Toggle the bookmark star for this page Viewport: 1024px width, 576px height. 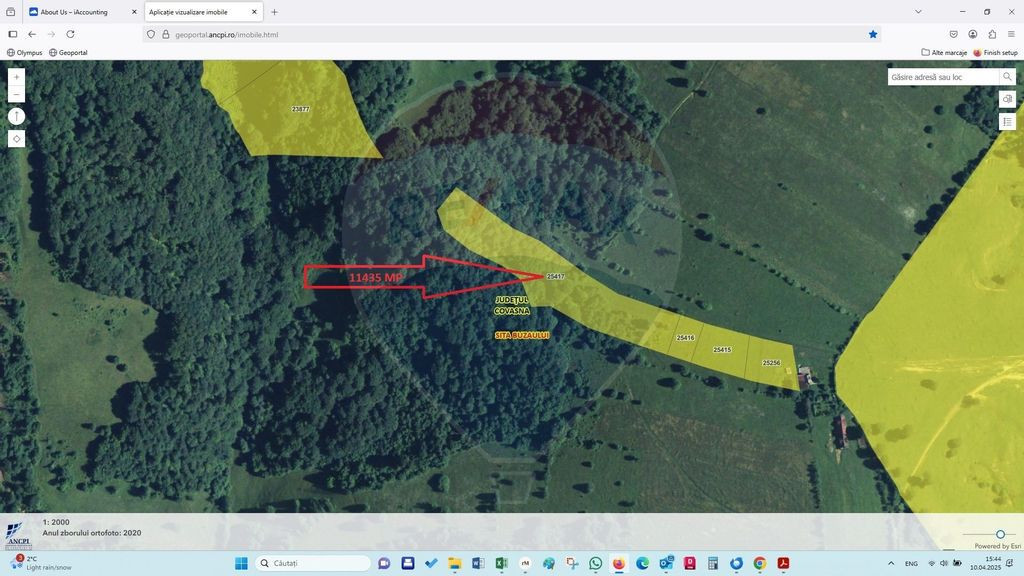click(x=873, y=34)
